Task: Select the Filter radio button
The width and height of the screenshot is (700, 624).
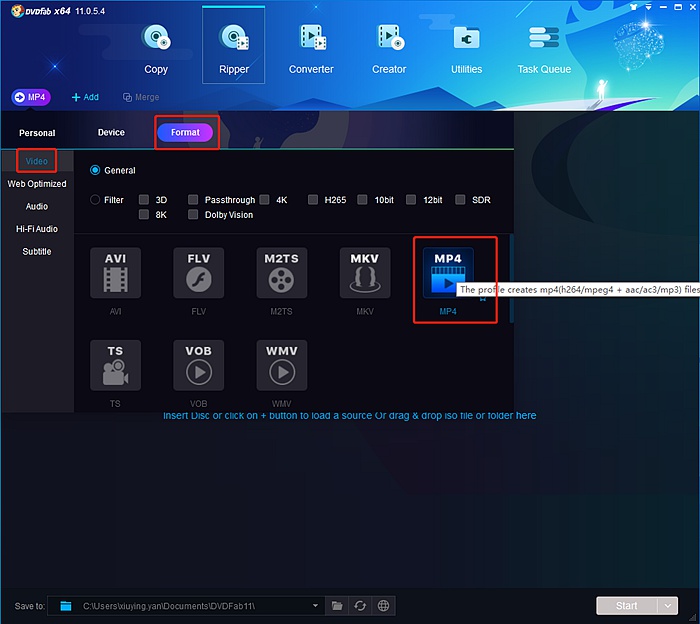Action: pos(95,200)
